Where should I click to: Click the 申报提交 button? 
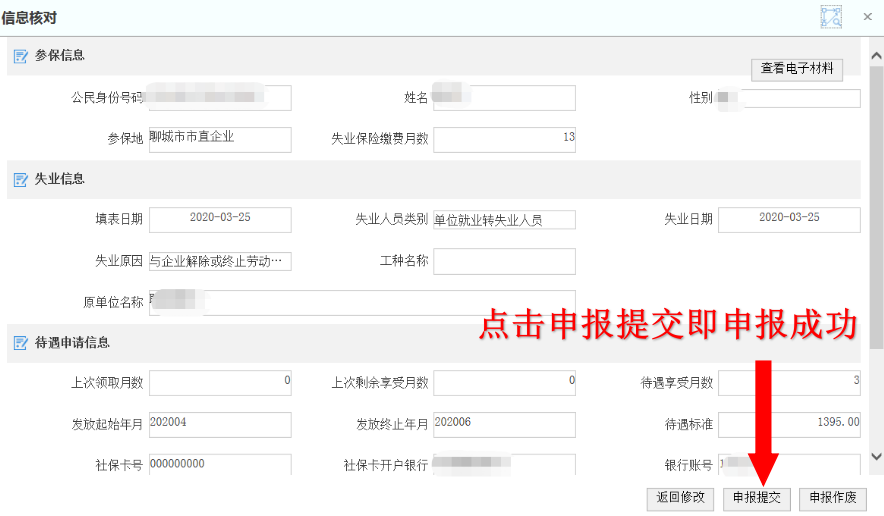pyautogui.click(x=756, y=498)
